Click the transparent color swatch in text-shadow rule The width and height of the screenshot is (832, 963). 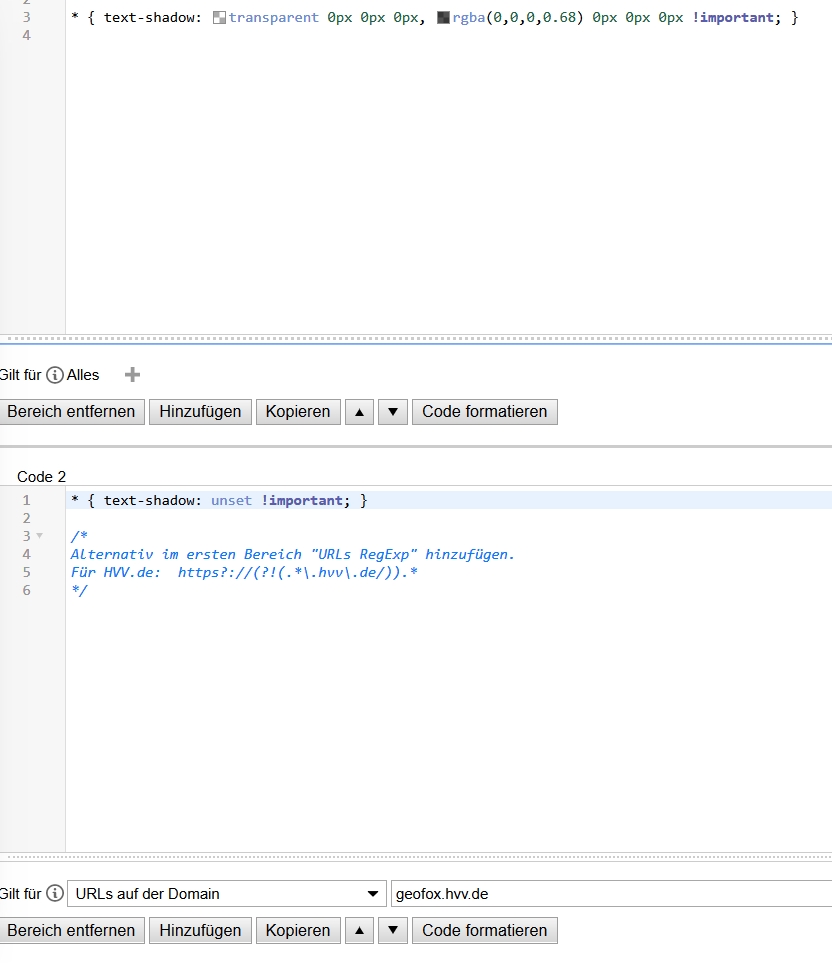coord(219,18)
